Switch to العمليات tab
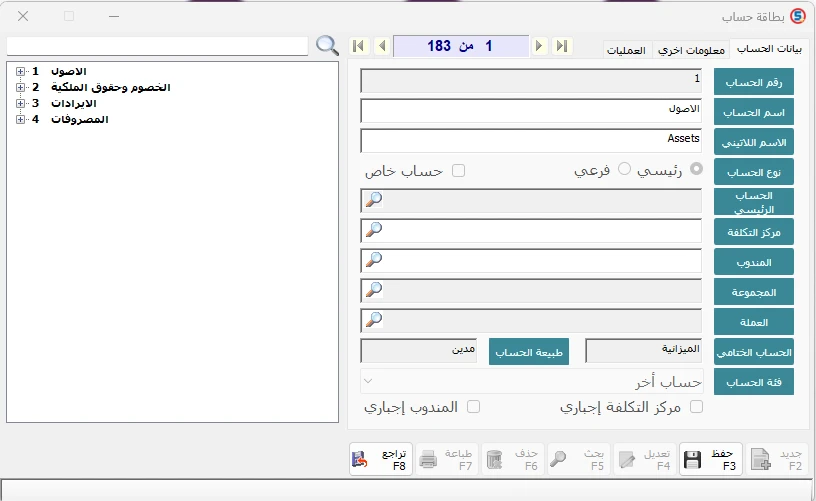The image size is (816, 501). (x=626, y=50)
